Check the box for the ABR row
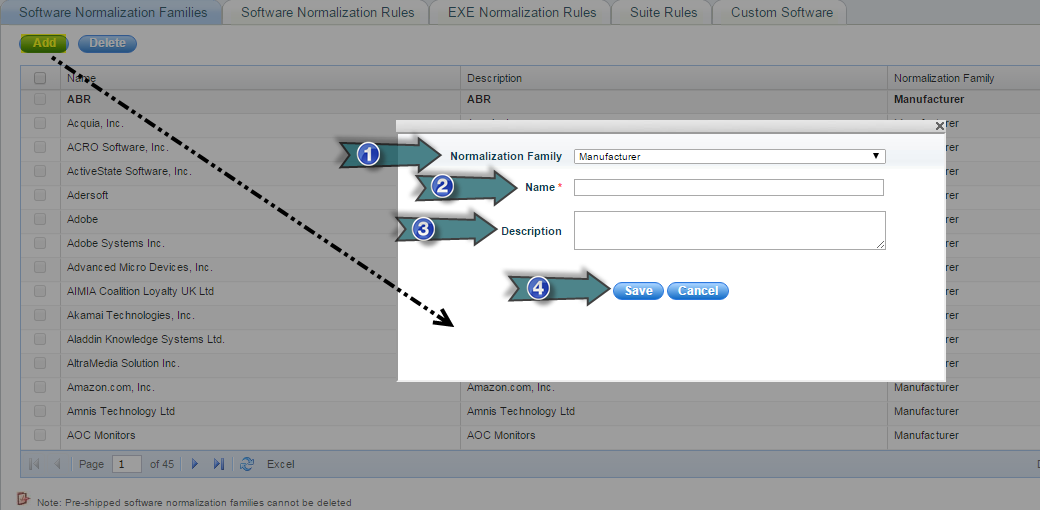This screenshot has width=1040, height=510. coord(40,100)
